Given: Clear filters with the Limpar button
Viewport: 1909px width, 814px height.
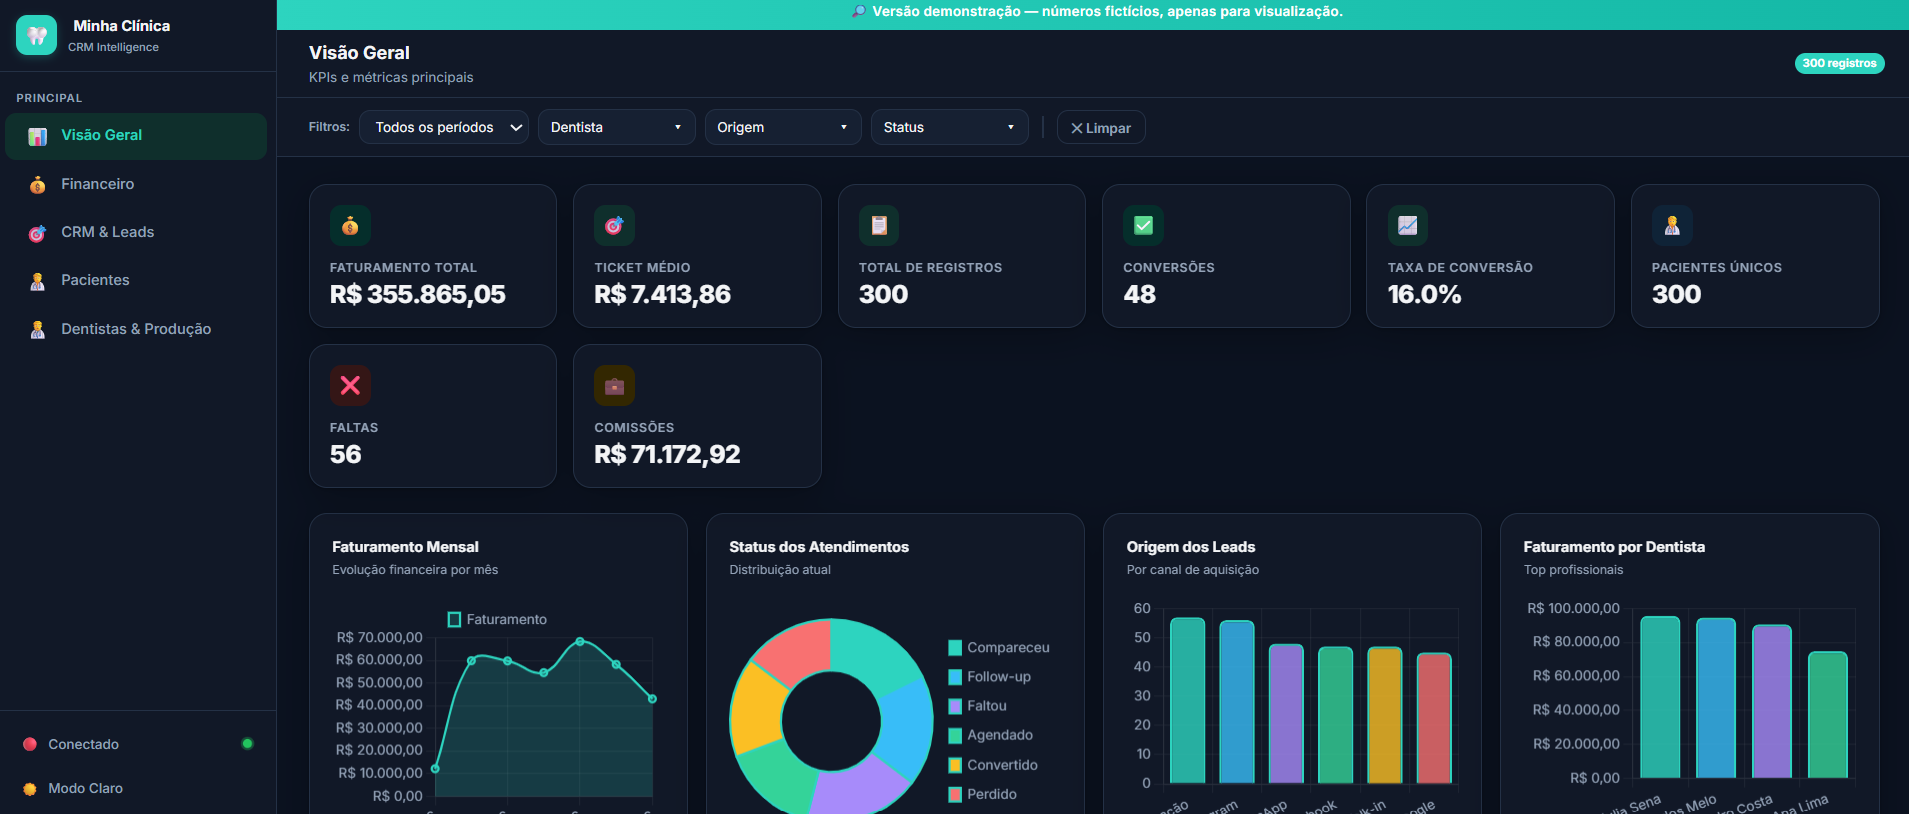Looking at the screenshot, I should click(1101, 128).
